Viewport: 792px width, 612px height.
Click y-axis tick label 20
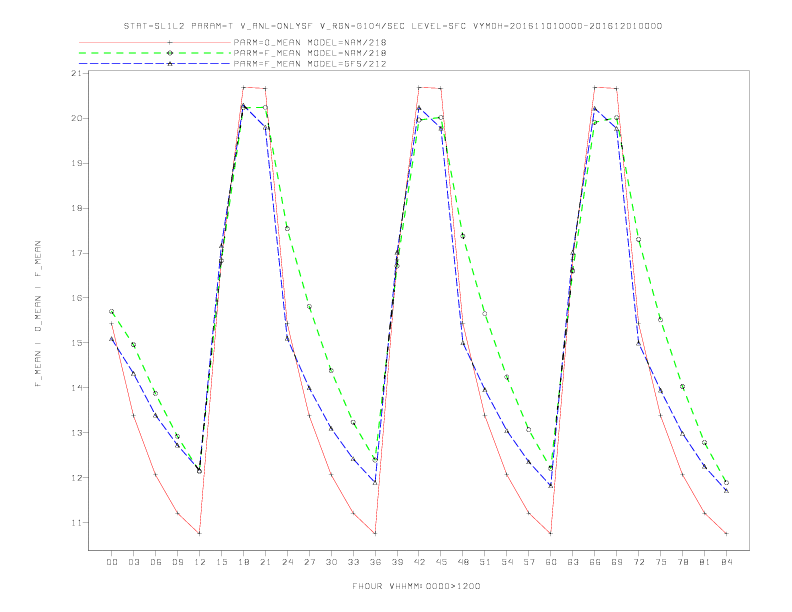tap(77, 118)
